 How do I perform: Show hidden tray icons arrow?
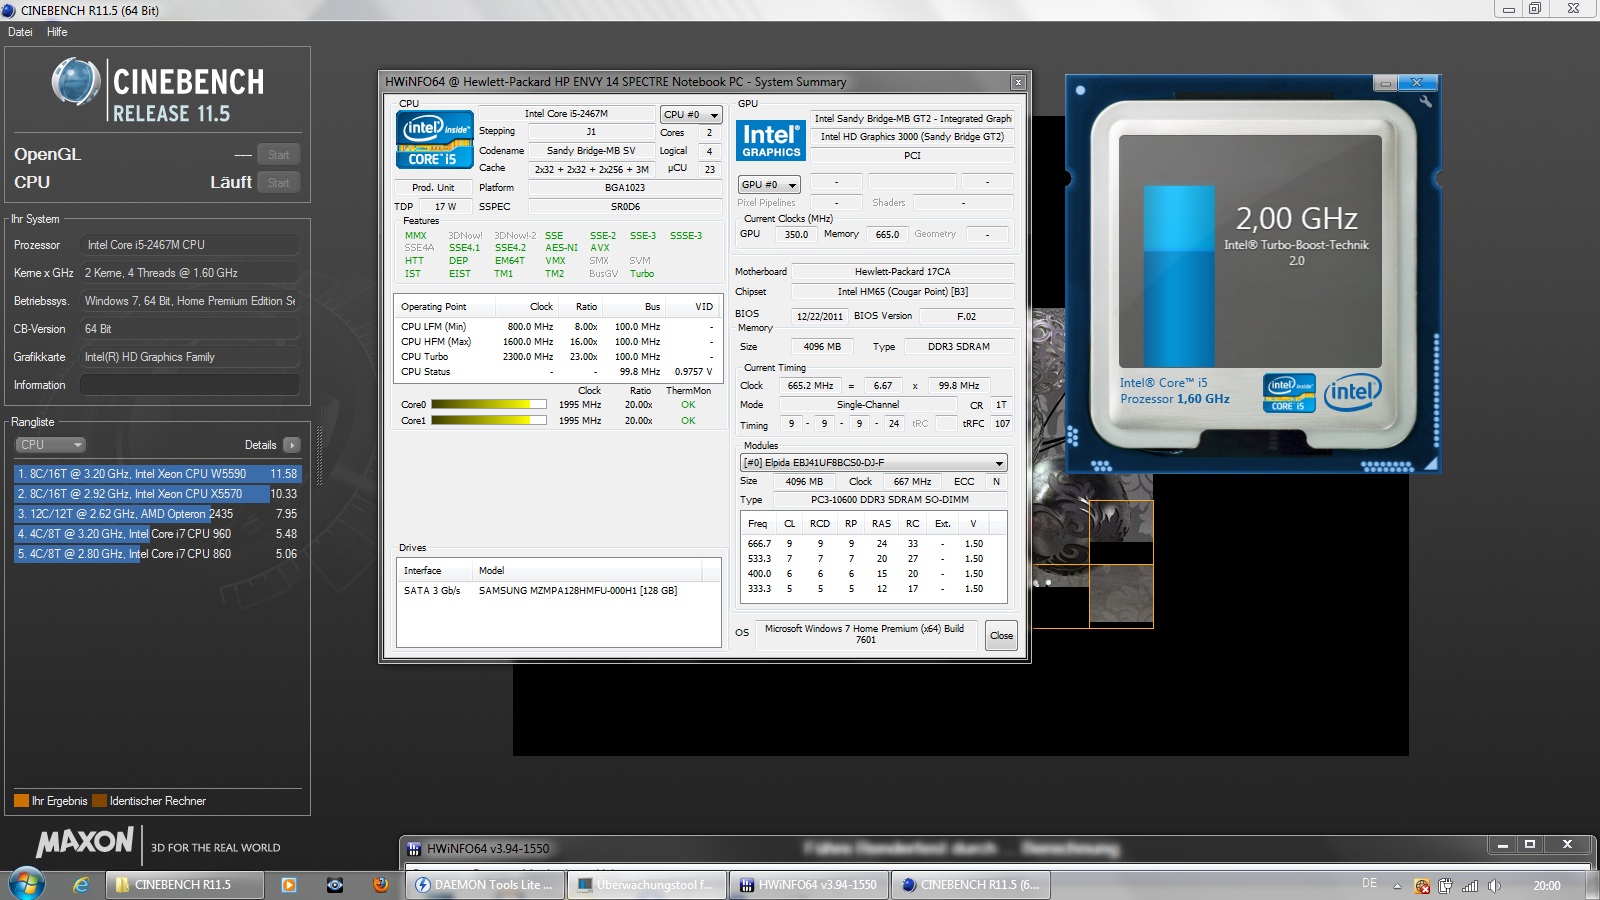1397,886
